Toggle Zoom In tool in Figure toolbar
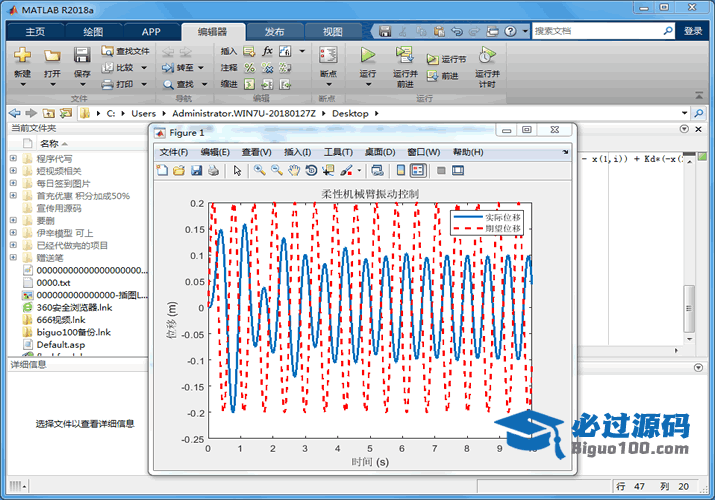715x500 pixels. click(x=259, y=170)
